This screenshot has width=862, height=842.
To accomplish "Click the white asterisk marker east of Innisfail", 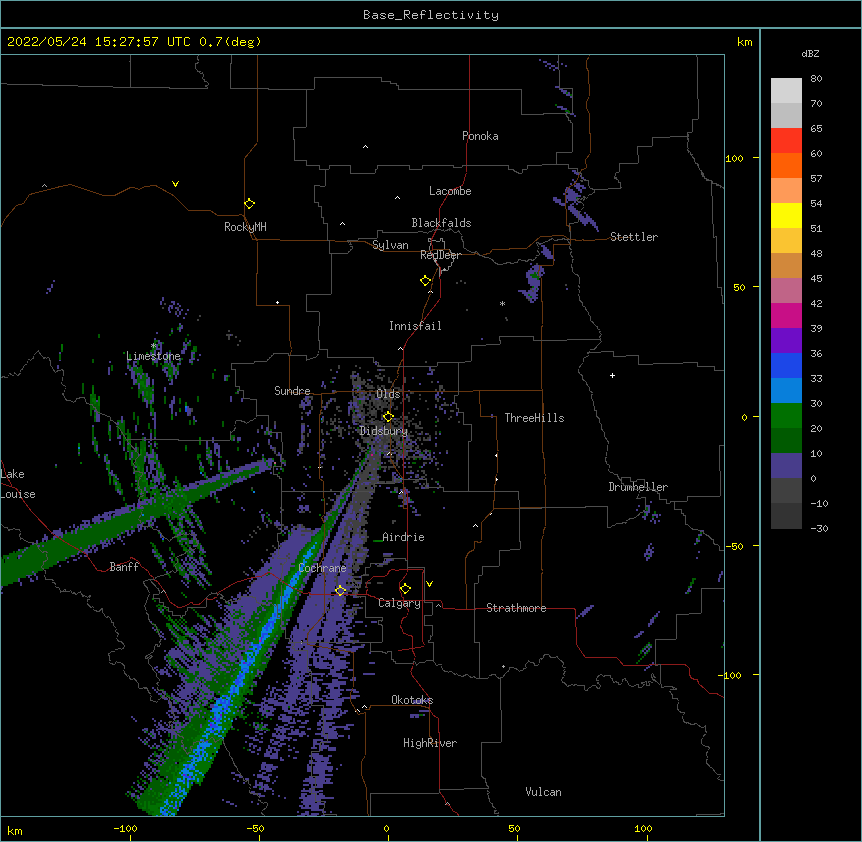I will pyautogui.click(x=502, y=304).
